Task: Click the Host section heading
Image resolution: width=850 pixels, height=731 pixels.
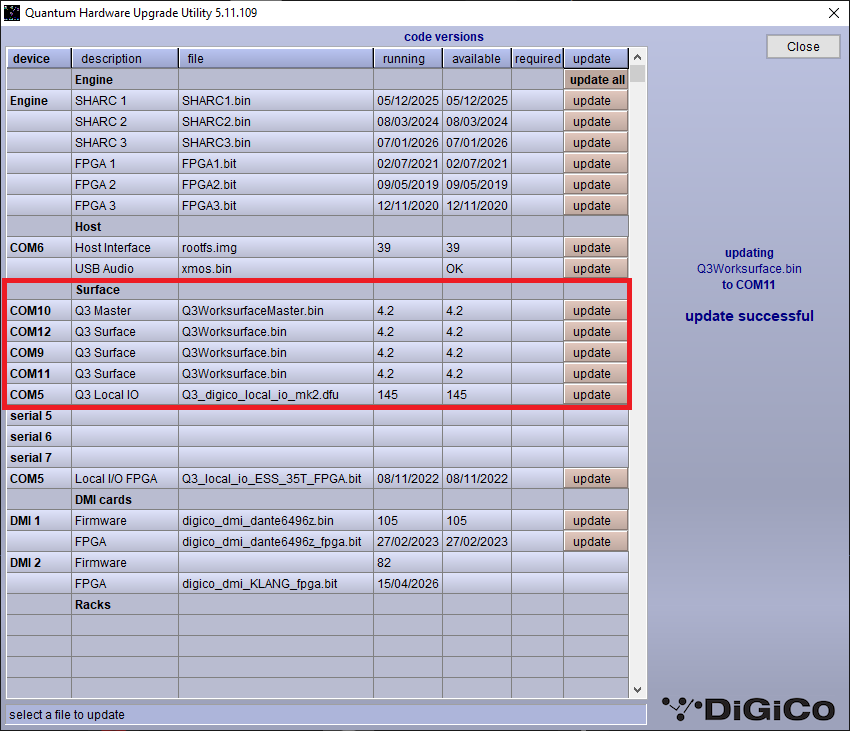Action: (88, 227)
